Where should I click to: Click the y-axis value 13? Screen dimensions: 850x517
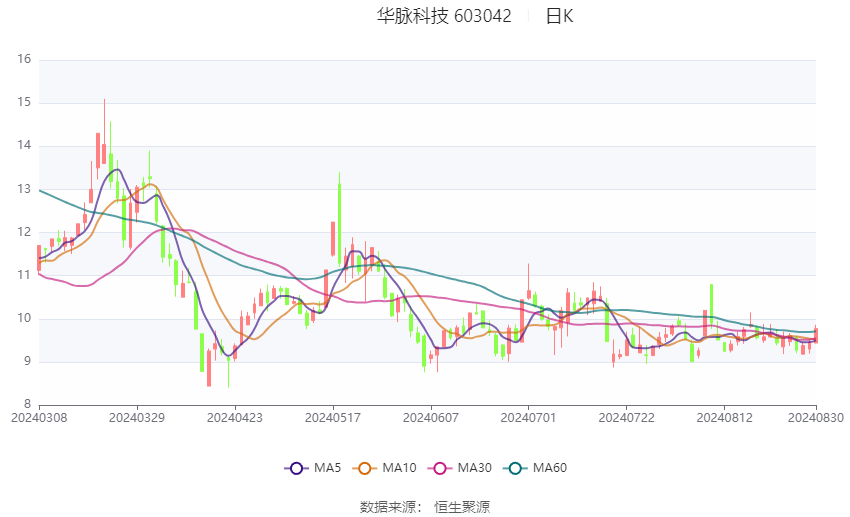[x=24, y=189]
